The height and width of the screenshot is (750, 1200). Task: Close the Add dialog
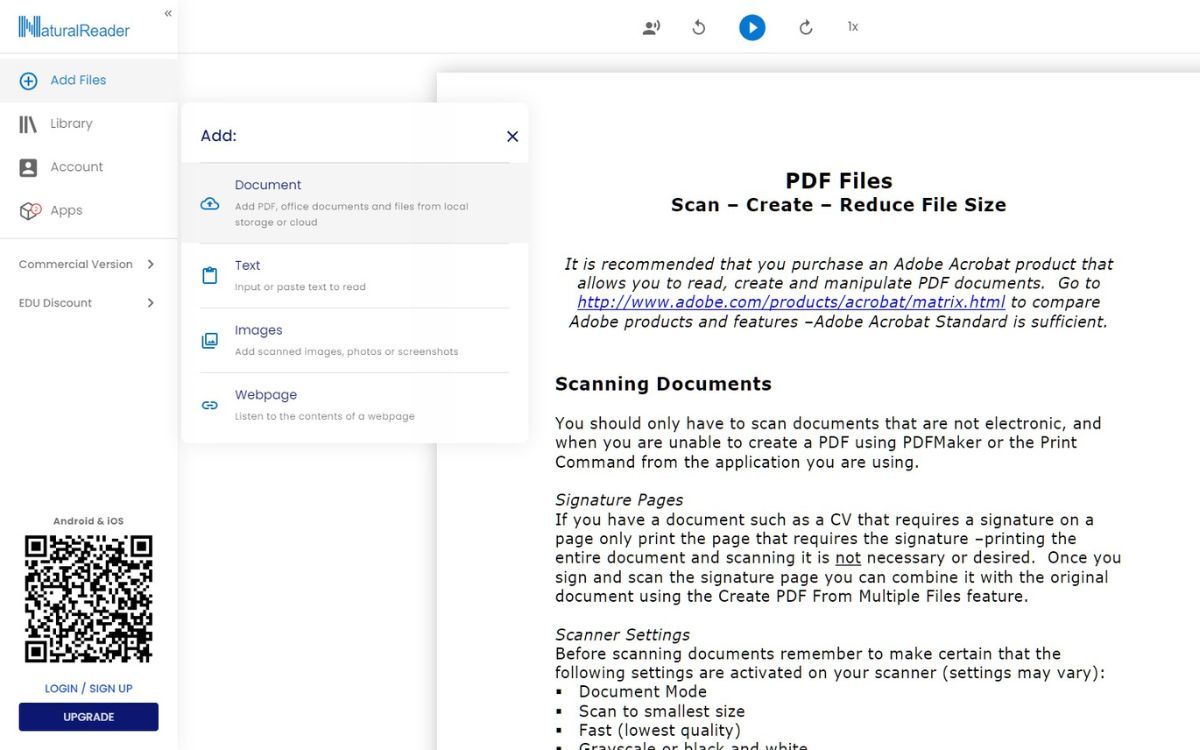coord(512,136)
